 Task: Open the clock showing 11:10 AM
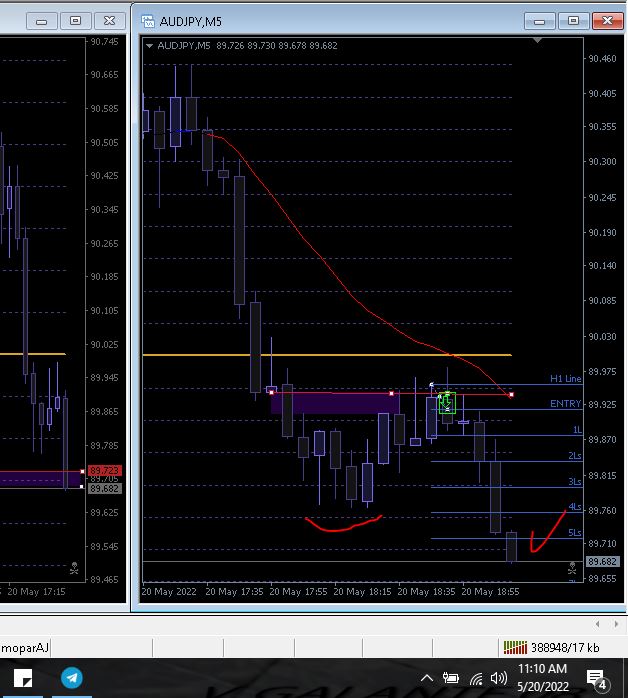pos(543,669)
